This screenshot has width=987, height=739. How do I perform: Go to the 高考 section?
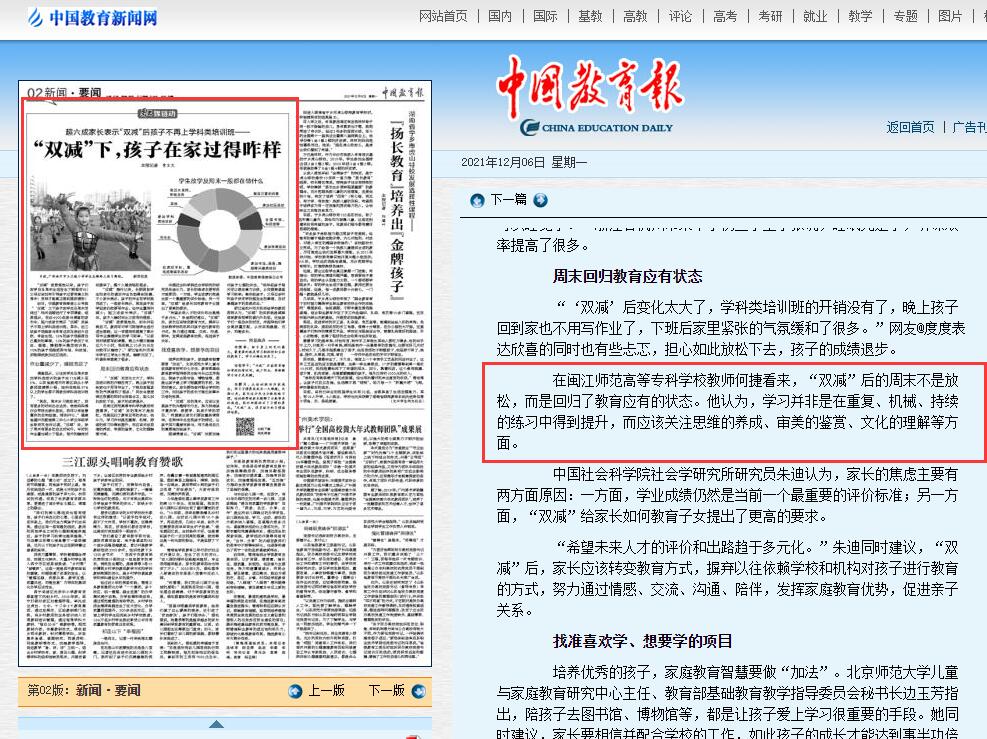(x=725, y=16)
